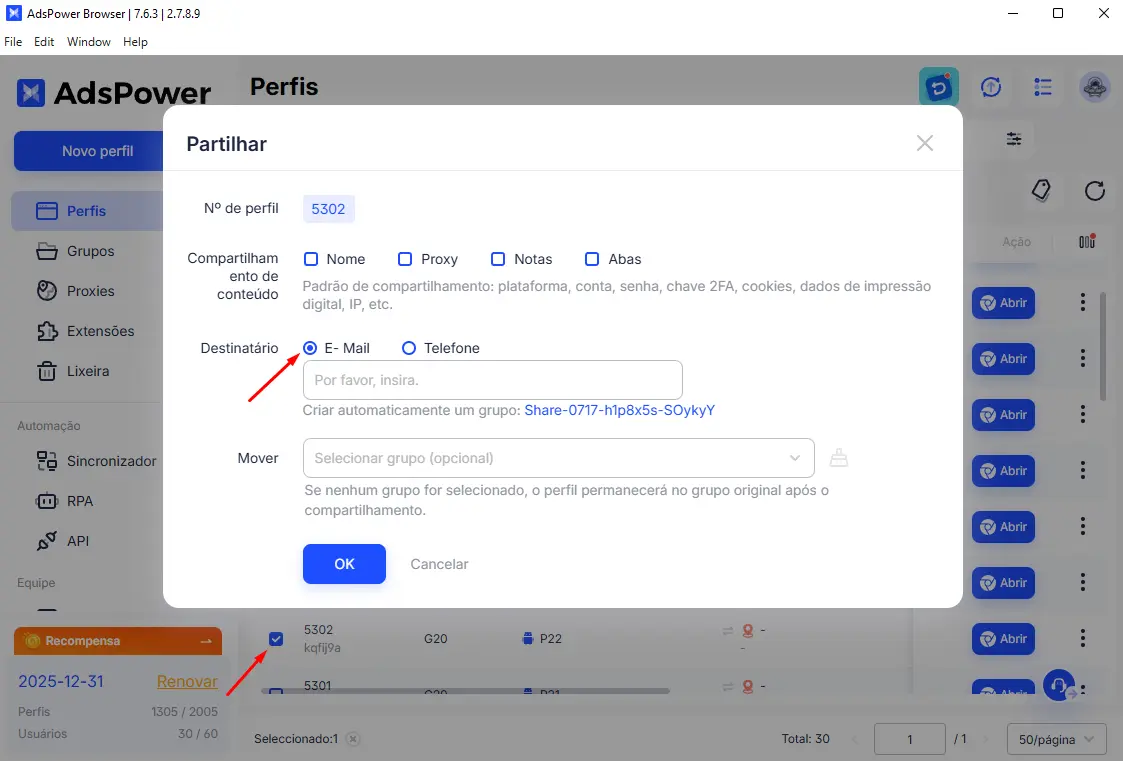Click Cancelar in the share dialog
Viewport: 1123px width, 761px height.
tap(439, 564)
